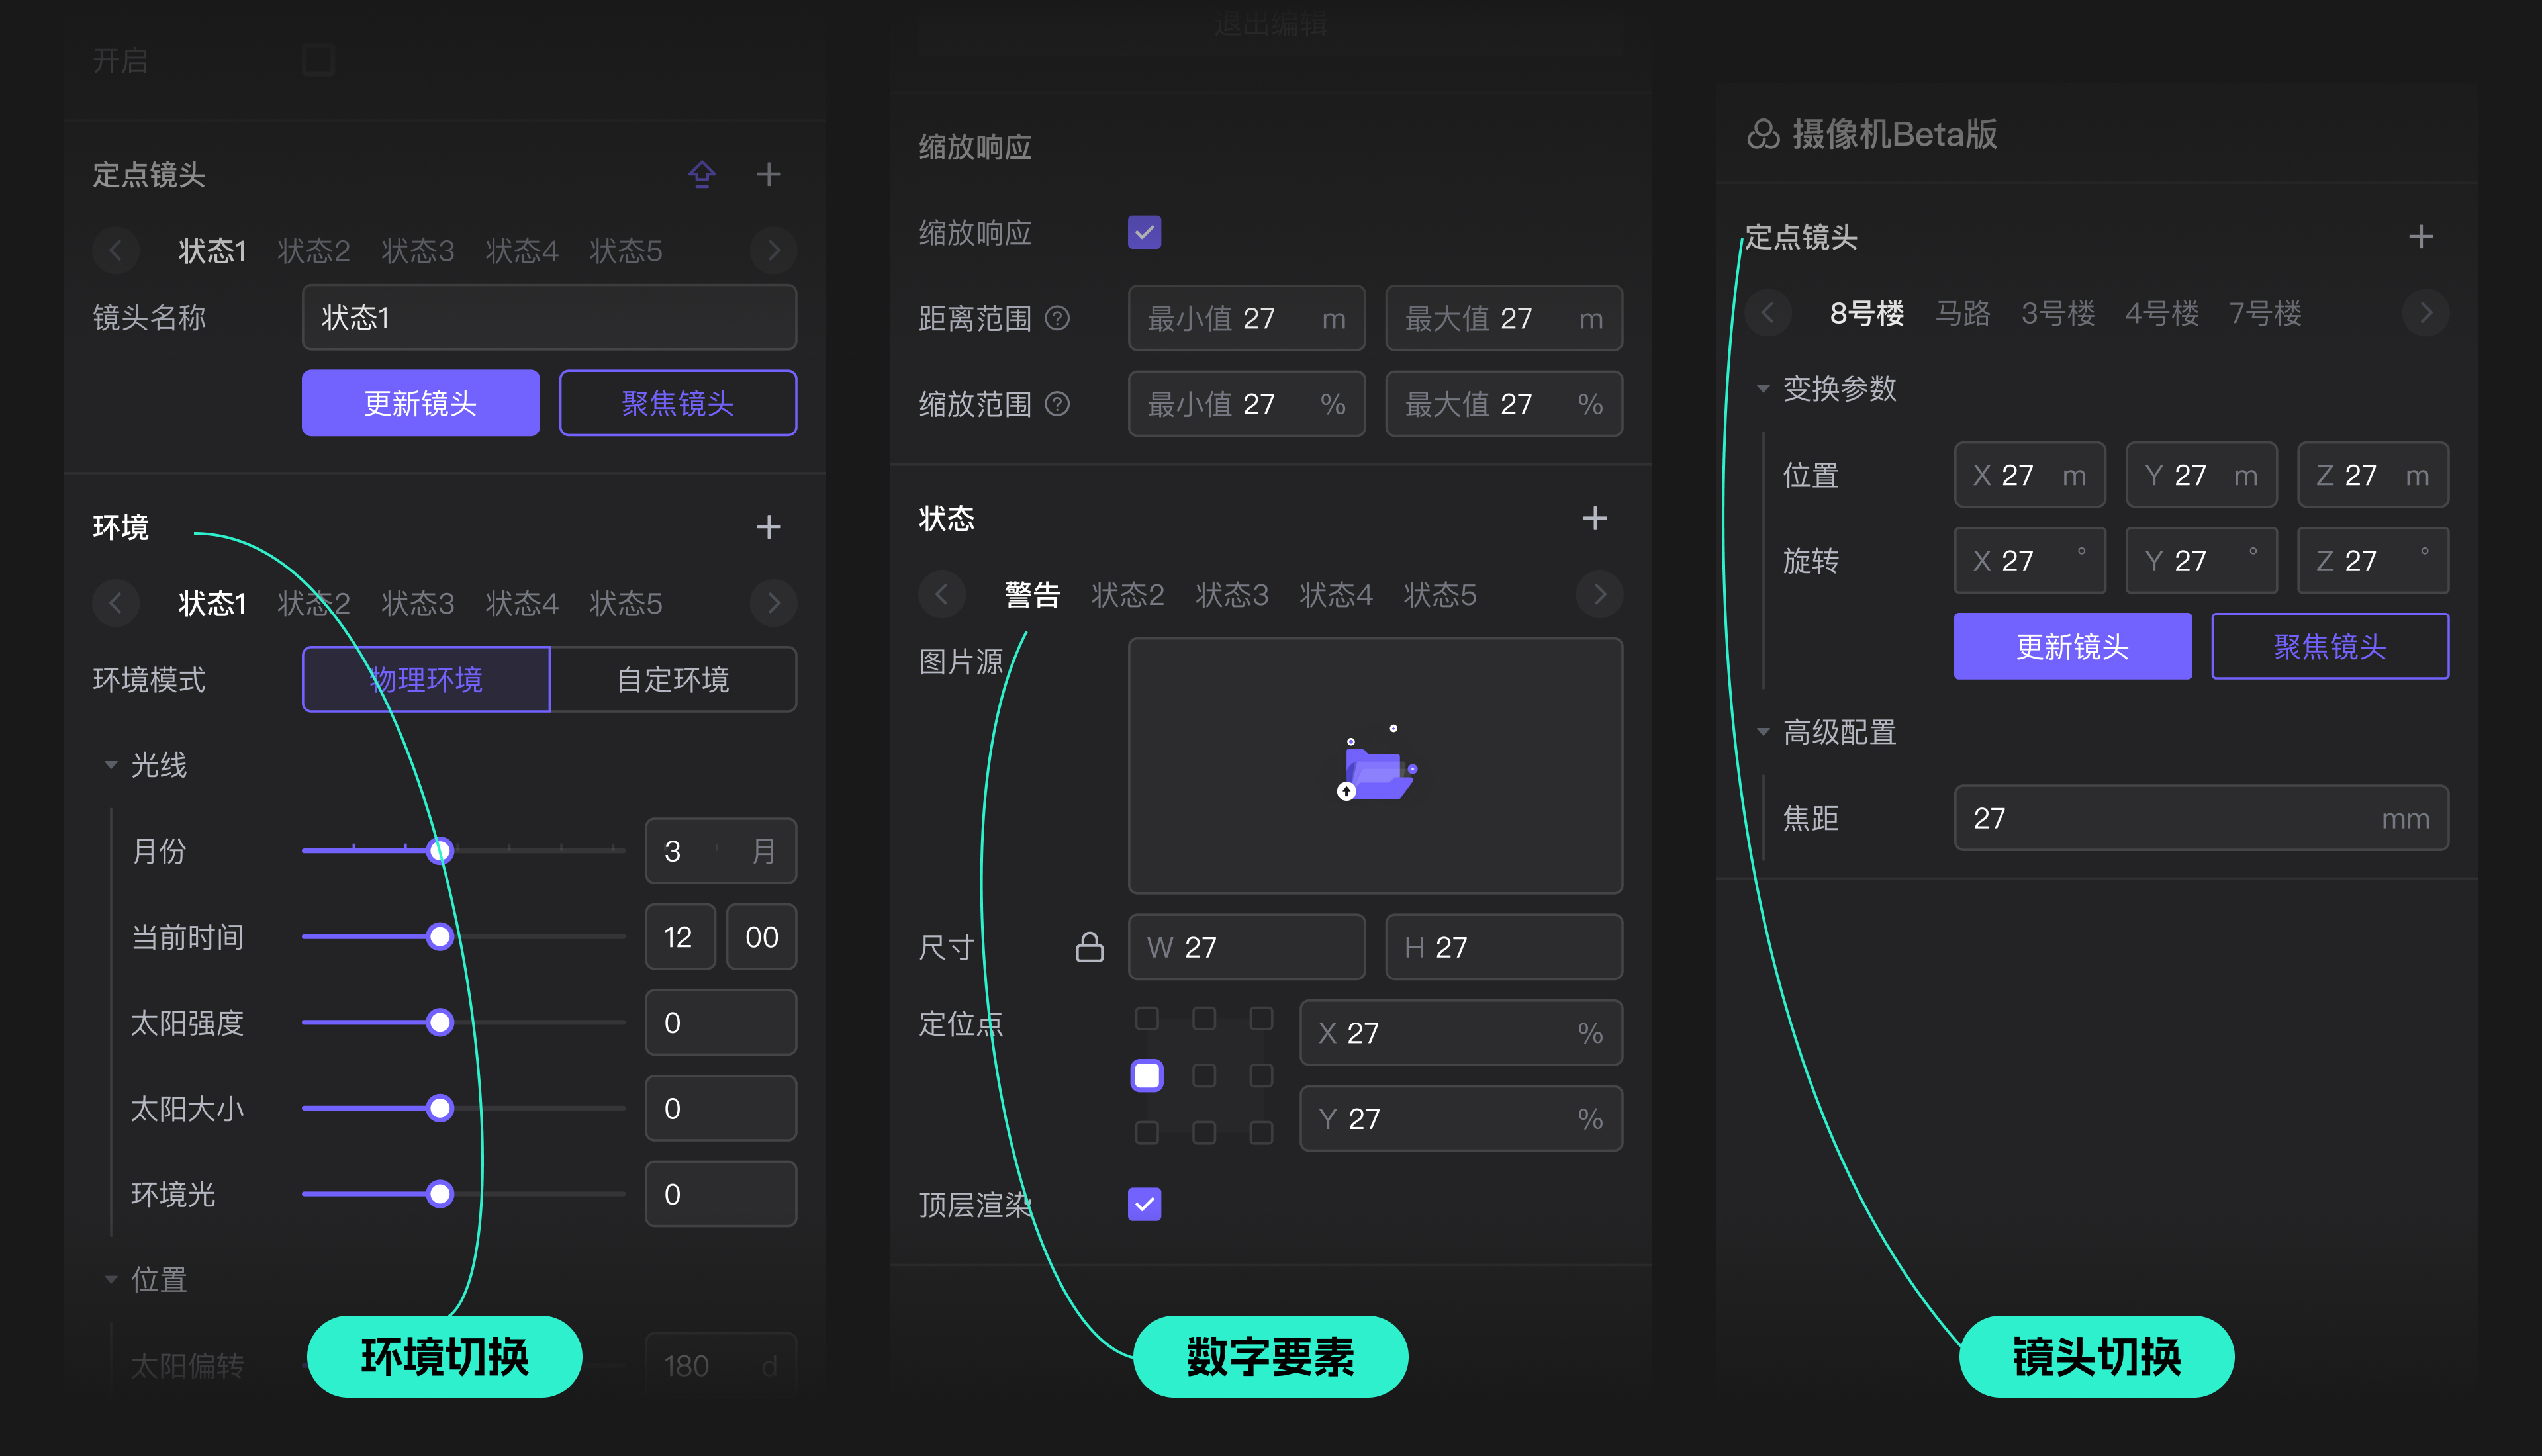Click the 太阳强度 slider handle
Image resolution: width=2542 pixels, height=1456 pixels.
(440, 1022)
